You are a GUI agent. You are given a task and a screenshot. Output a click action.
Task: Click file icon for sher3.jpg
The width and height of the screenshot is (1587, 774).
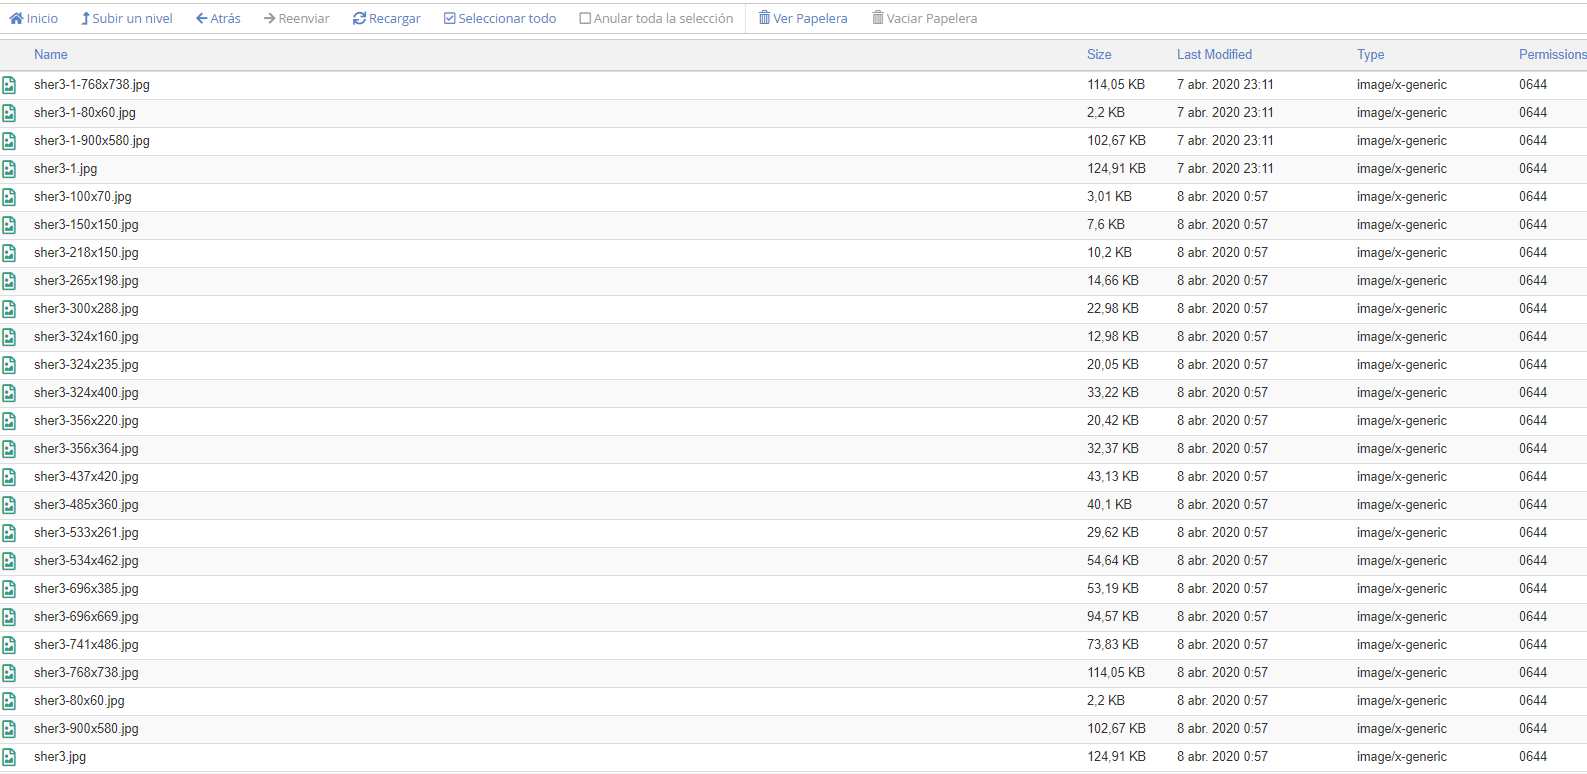coord(9,757)
